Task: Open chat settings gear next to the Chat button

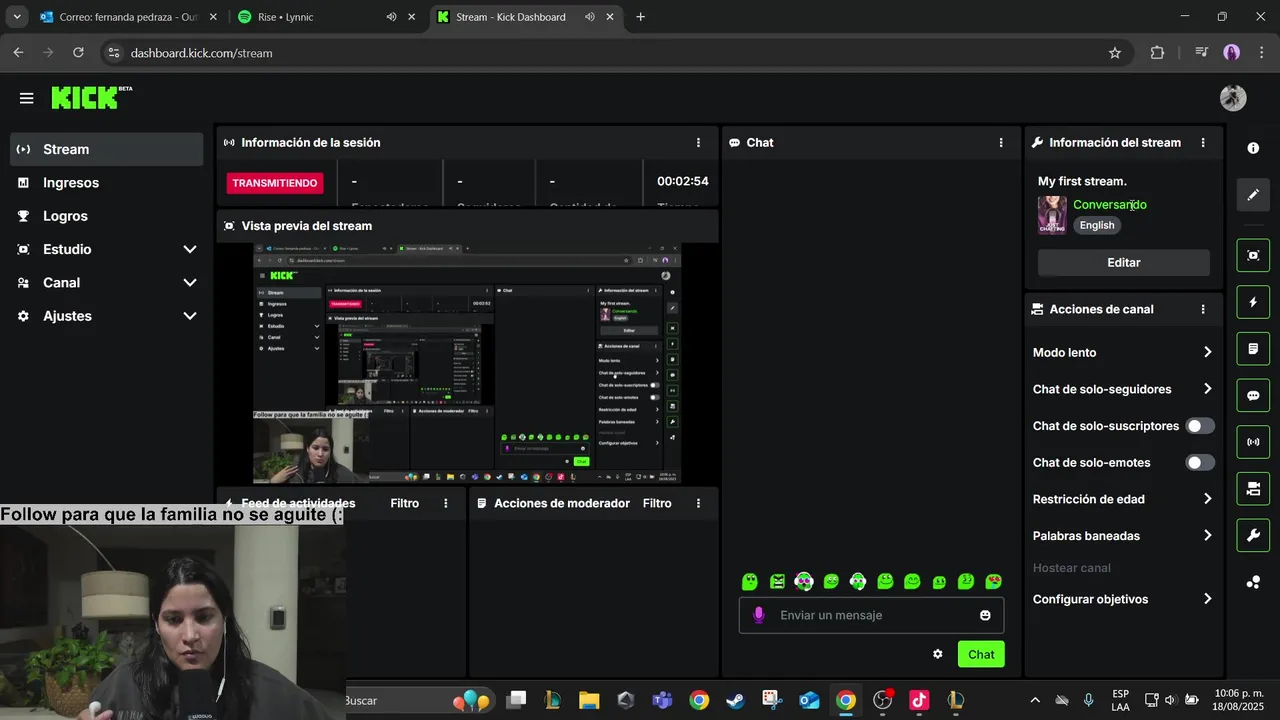Action: click(937, 654)
